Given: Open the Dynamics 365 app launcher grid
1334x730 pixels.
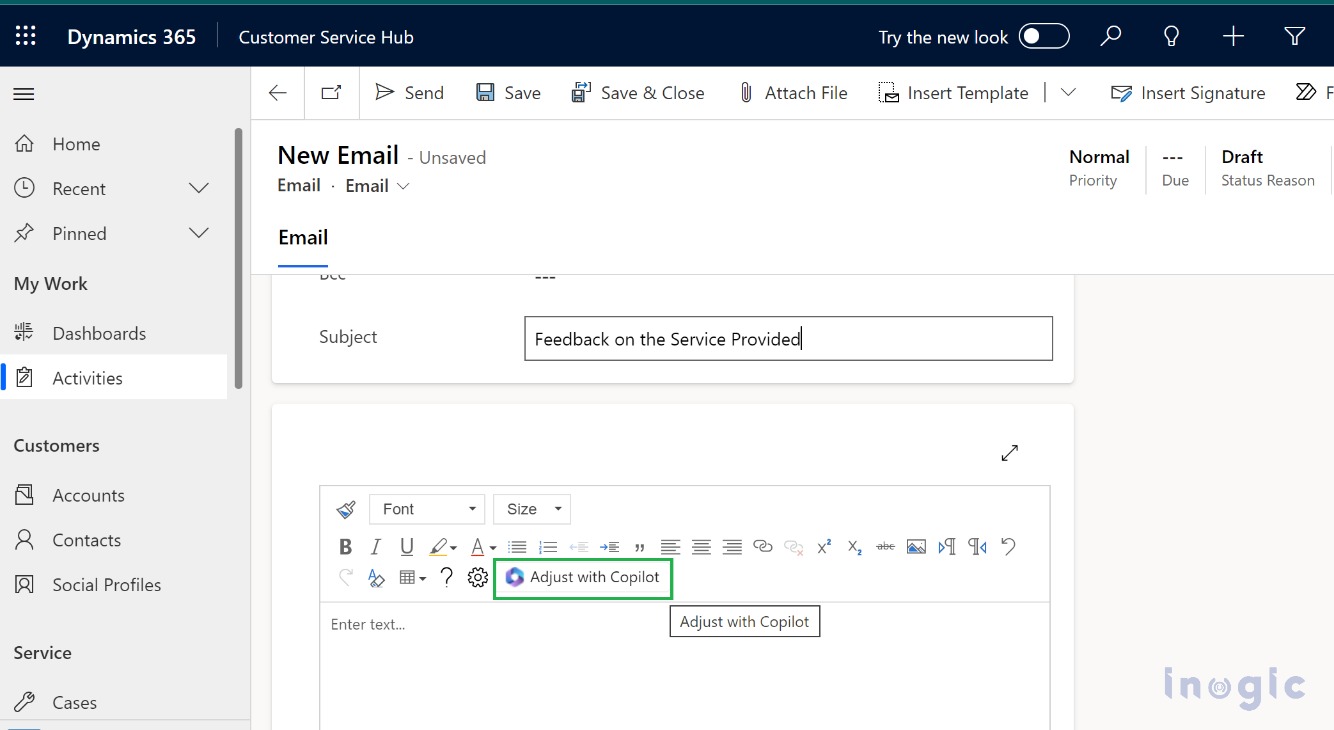Looking at the screenshot, I should [x=26, y=37].
